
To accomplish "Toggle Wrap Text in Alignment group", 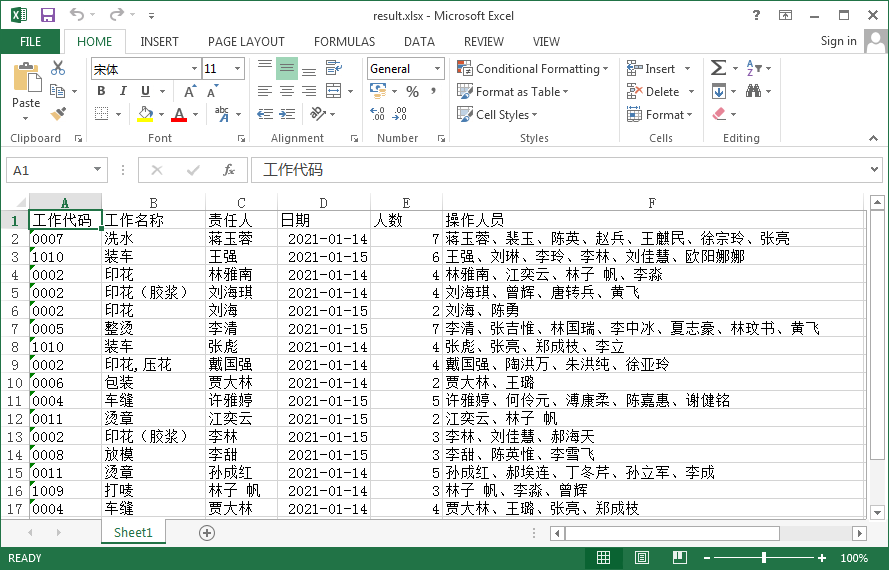I will pyautogui.click(x=334, y=69).
